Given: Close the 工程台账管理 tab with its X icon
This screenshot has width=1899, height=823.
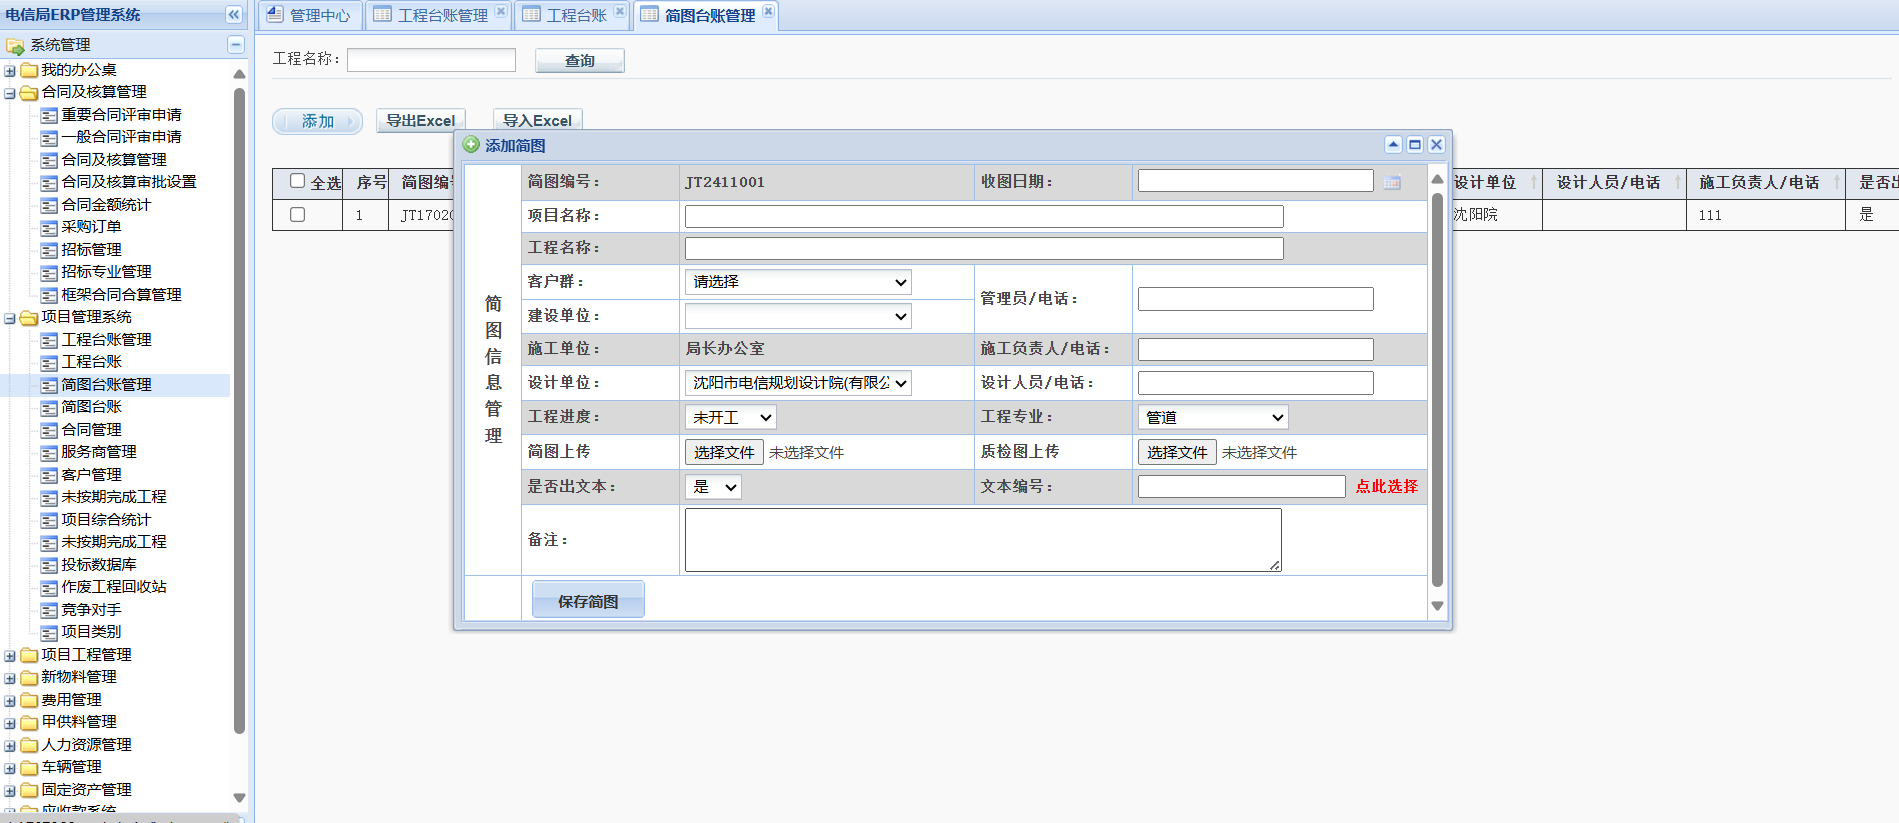Looking at the screenshot, I should coord(501,11).
